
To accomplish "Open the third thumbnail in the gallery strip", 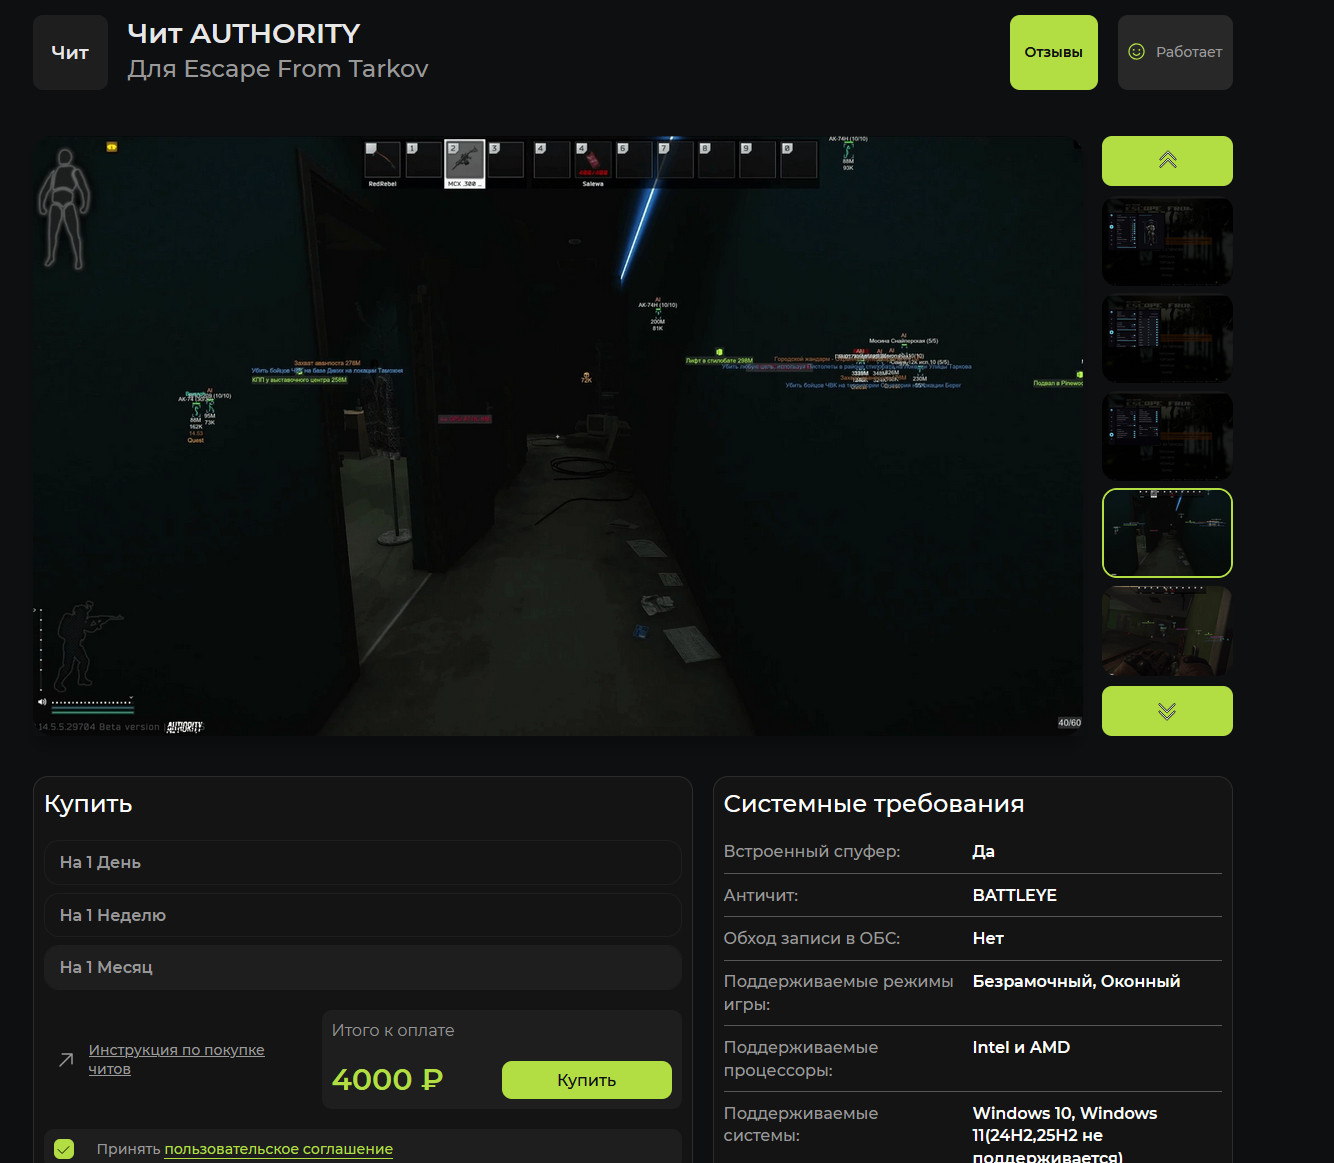I will point(1167,436).
